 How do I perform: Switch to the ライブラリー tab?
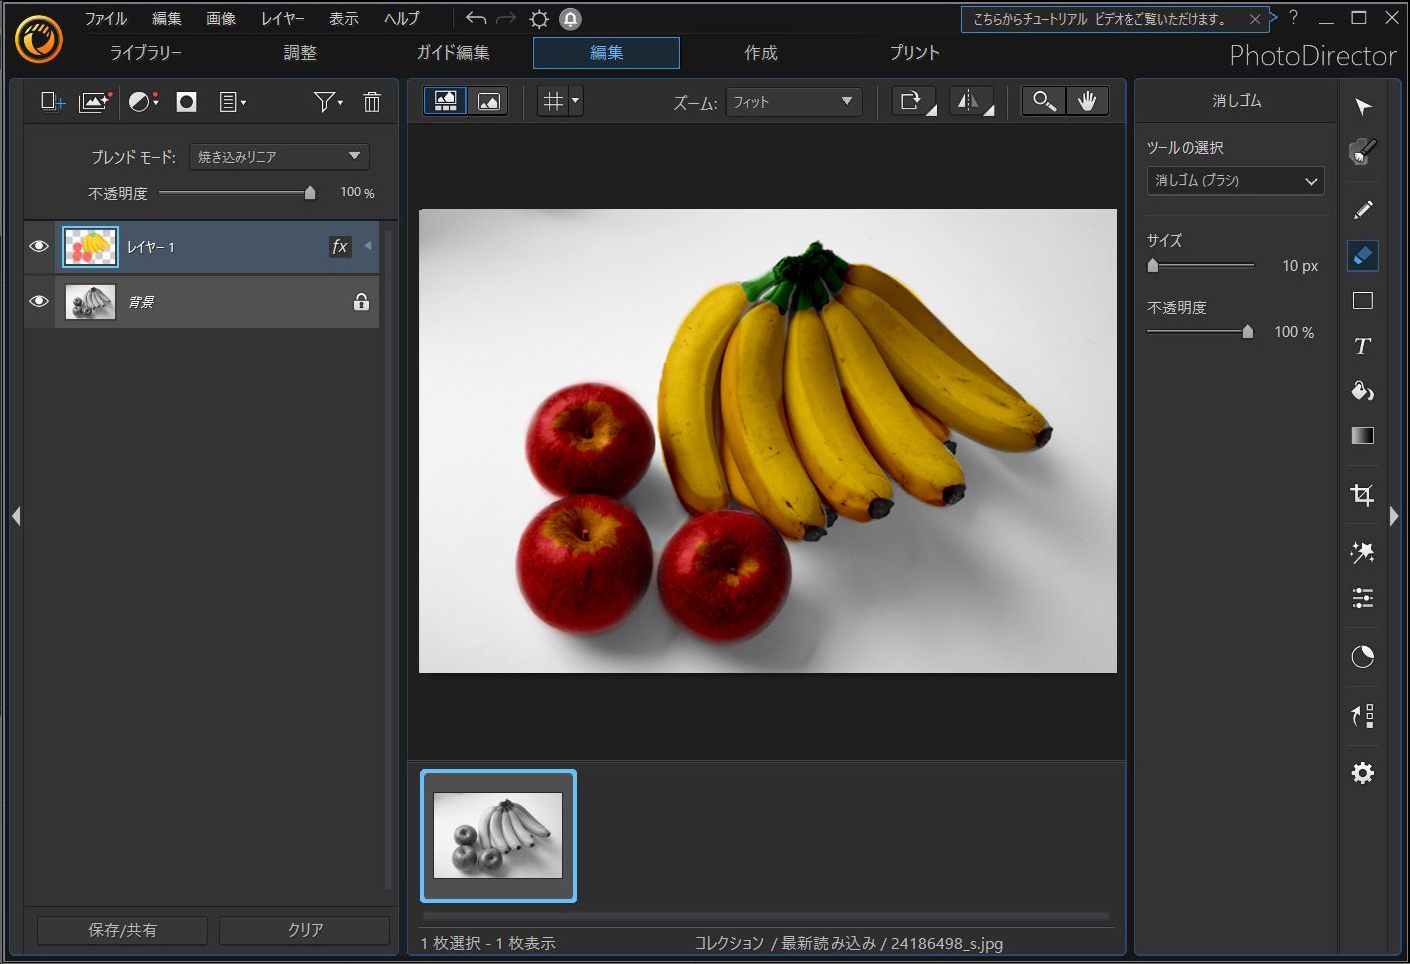pyautogui.click(x=146, y=53)
